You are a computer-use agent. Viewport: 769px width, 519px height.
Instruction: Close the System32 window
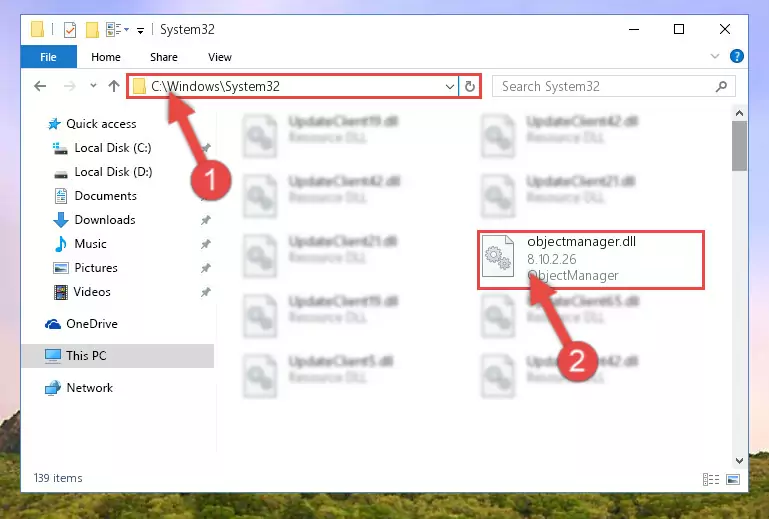tap(724, 29)
